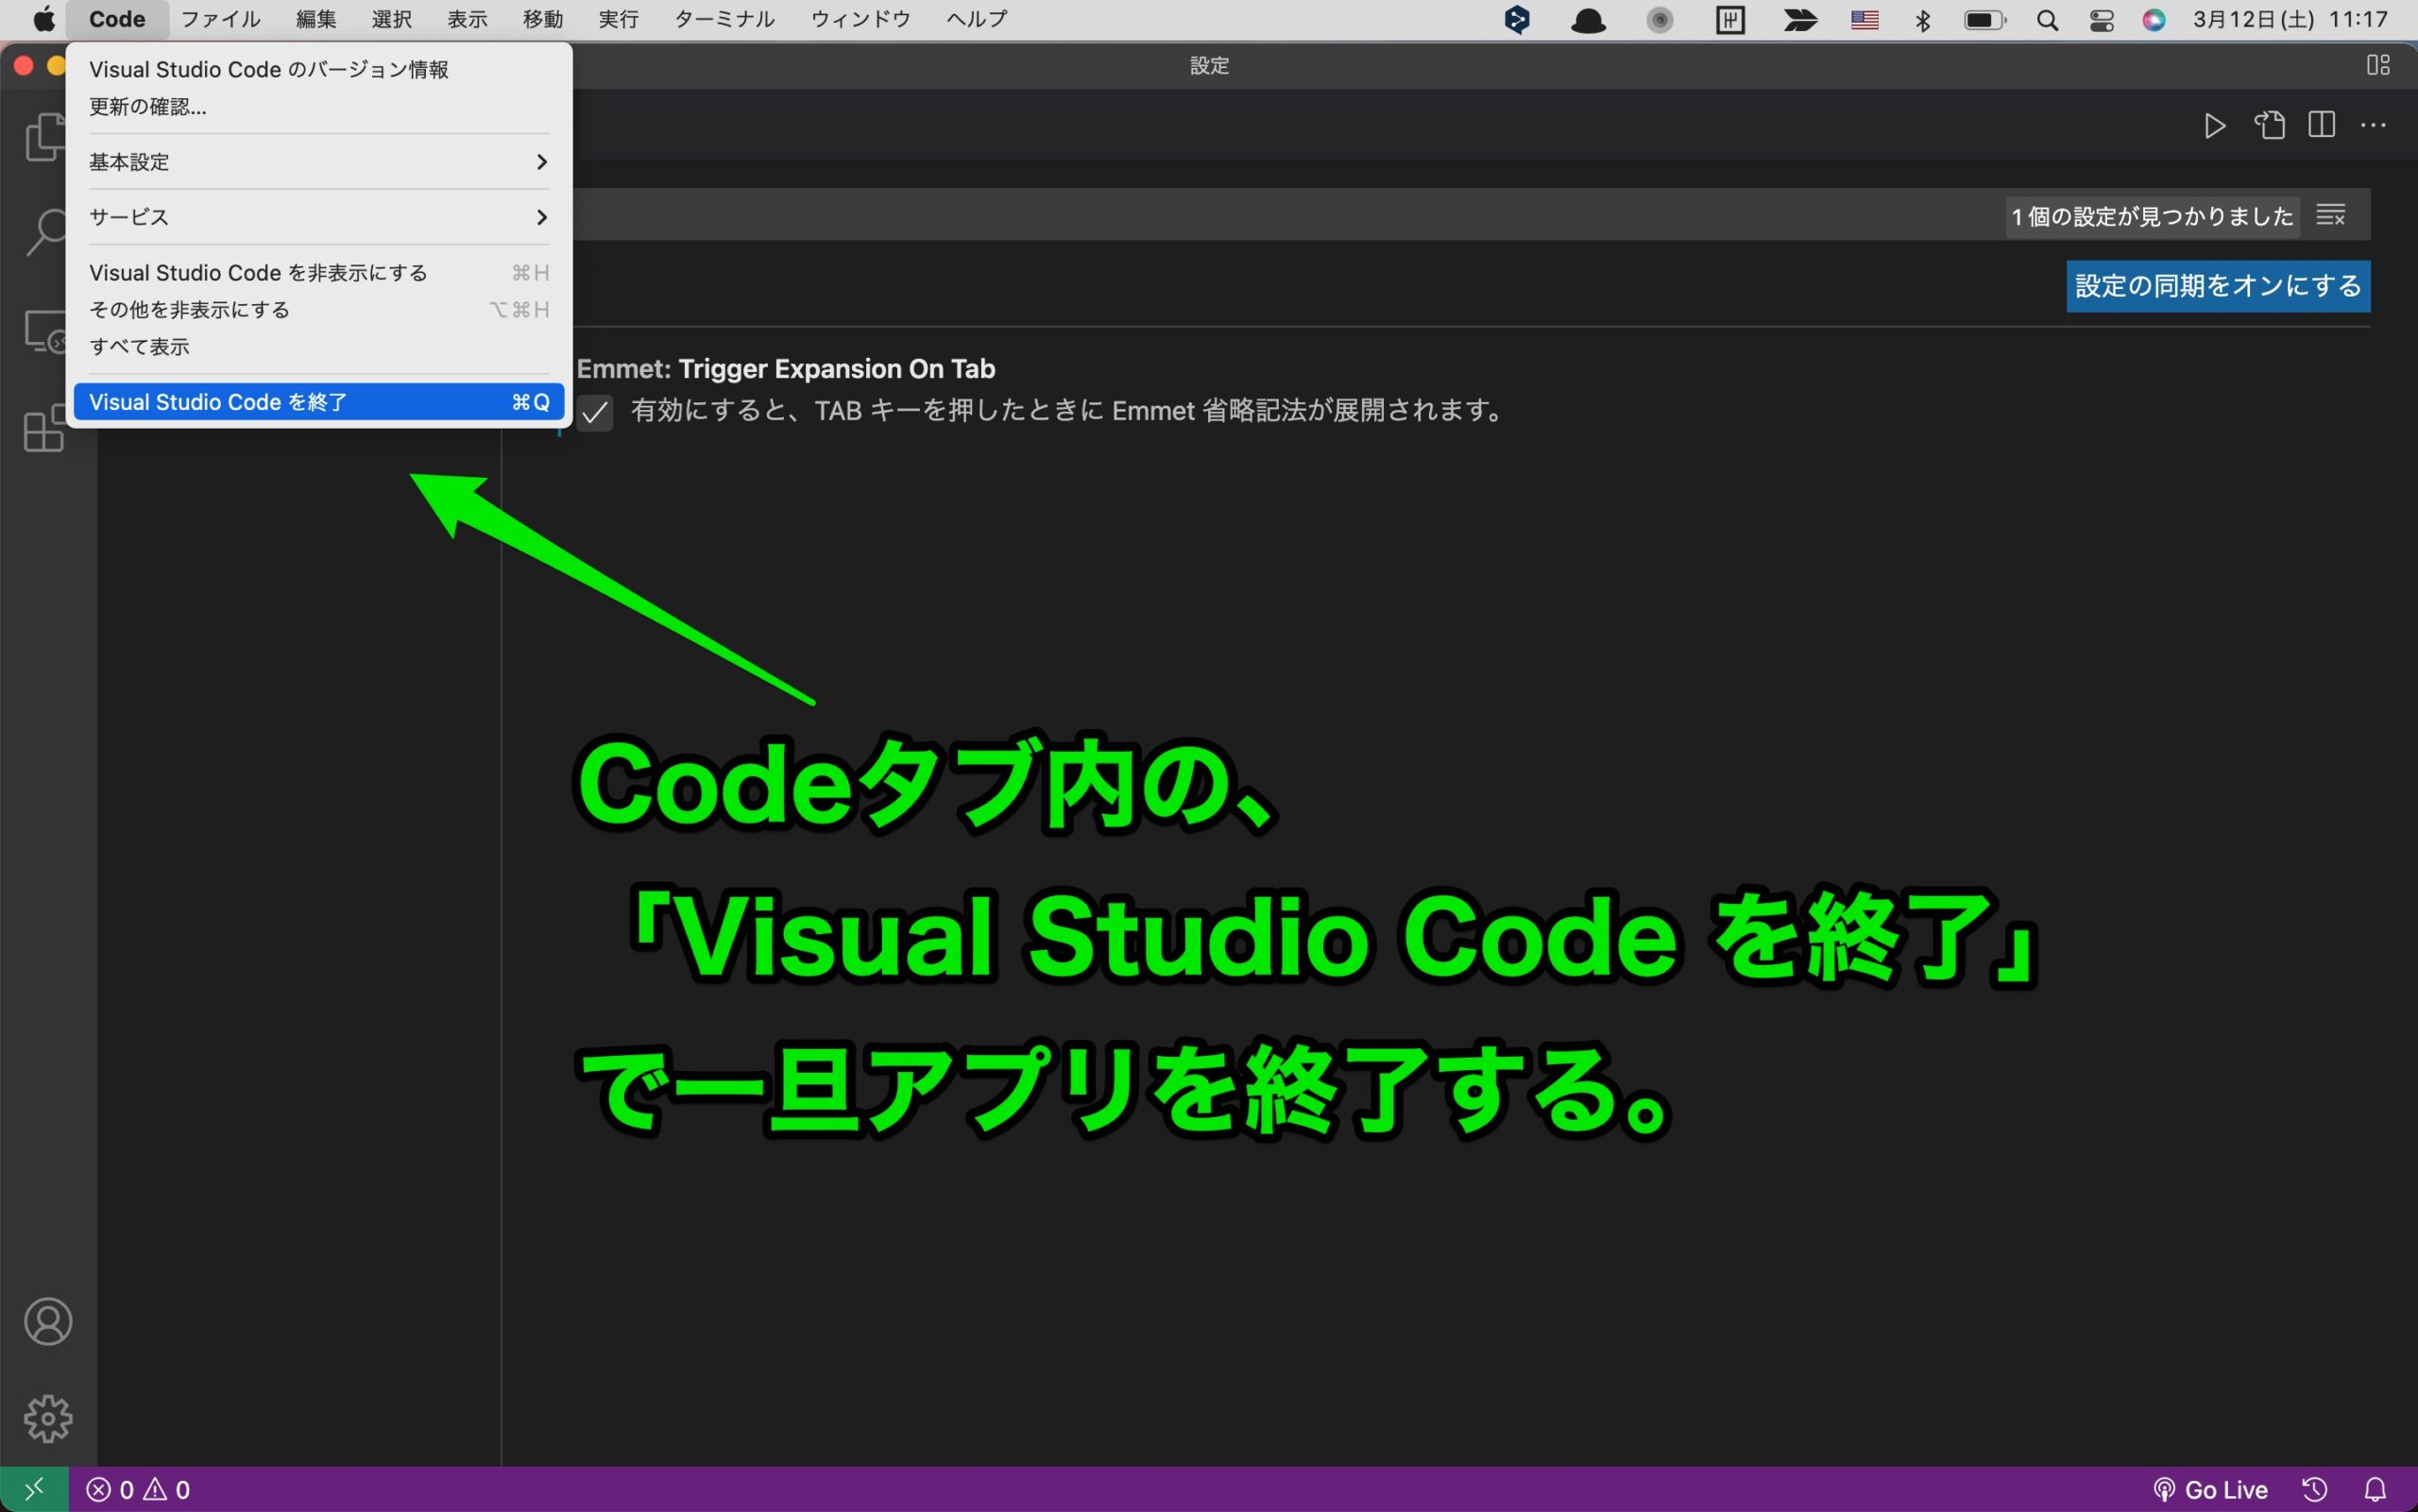Open the 表示 menu
Screen dimensions: 2418x1512
coord(467,19)
